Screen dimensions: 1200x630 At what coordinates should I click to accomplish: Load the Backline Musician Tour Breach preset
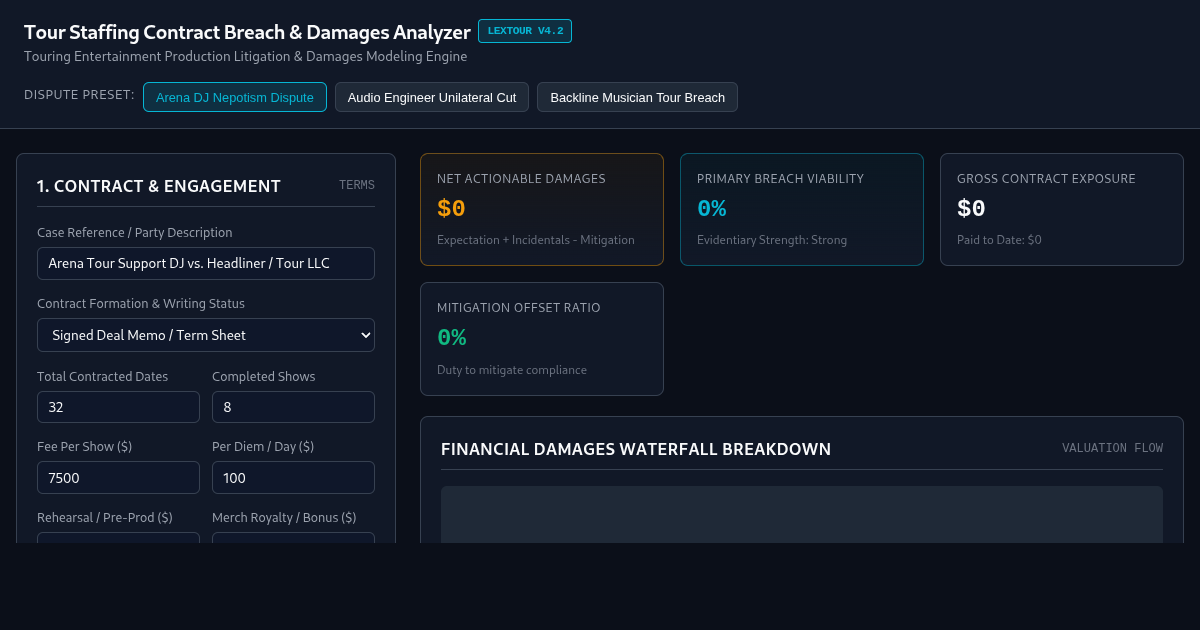(x=637, y=97)
